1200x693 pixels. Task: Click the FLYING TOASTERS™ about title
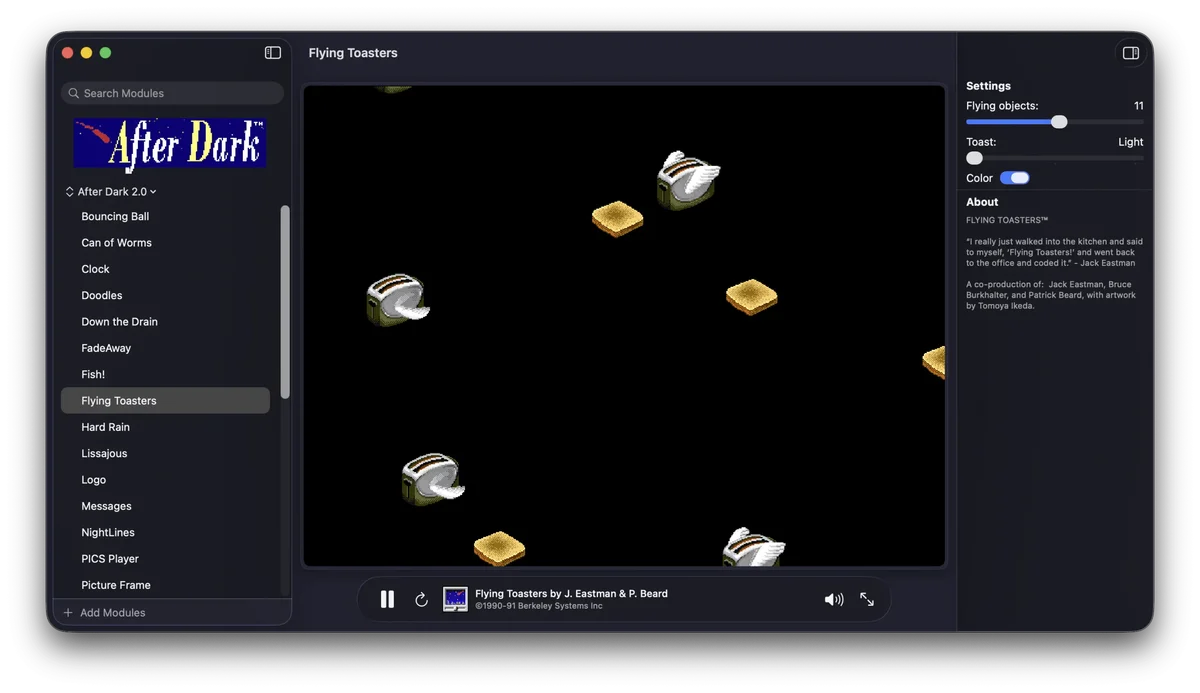tap(1007, 220)
